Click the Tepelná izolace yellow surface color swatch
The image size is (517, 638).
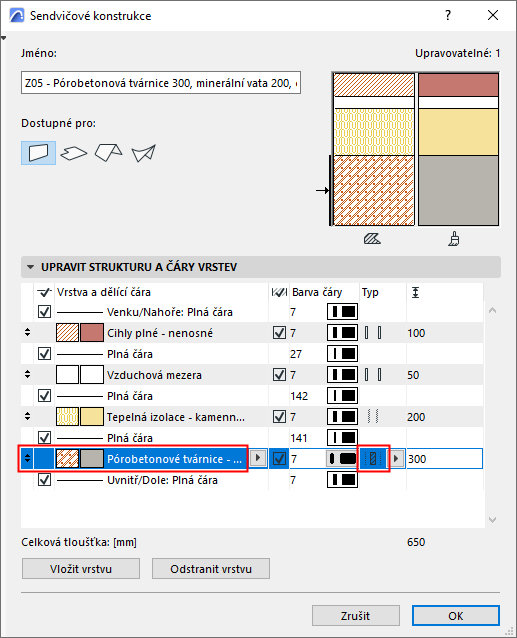(92, 417)
